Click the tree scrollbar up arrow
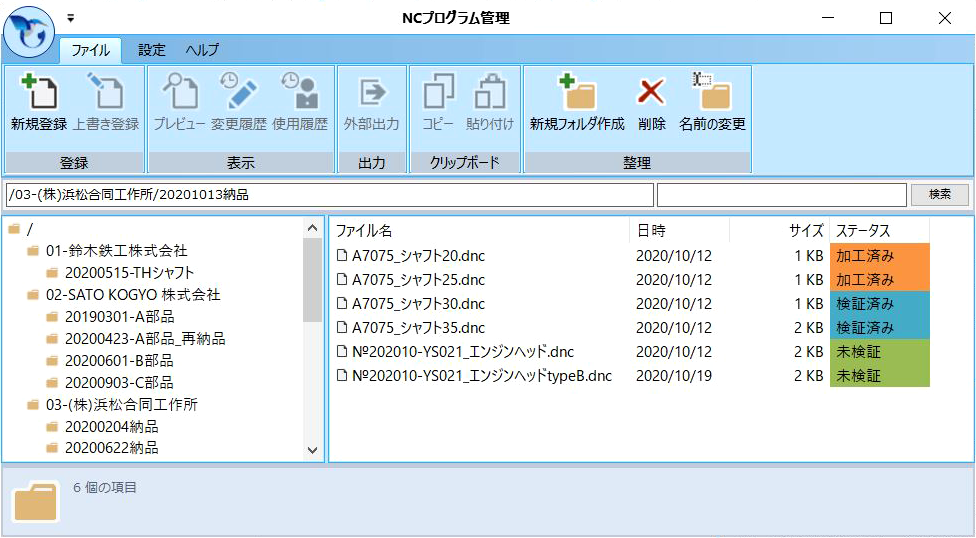 pos(312,229)
